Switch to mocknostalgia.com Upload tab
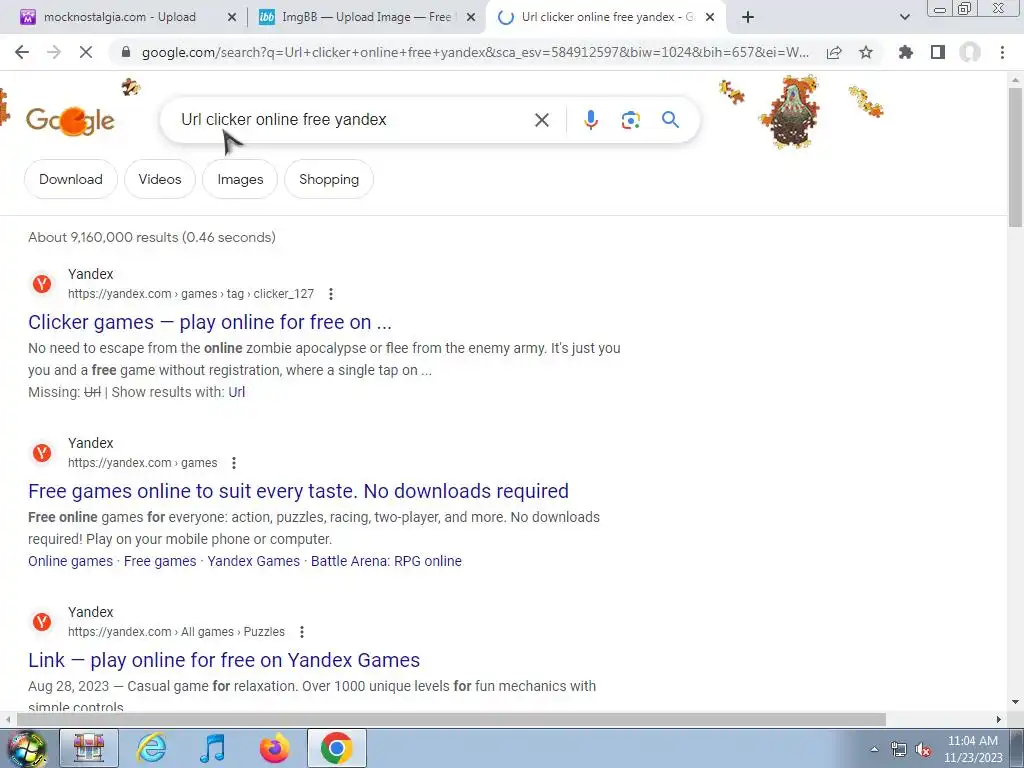This screenshot has height=768, width=1024. point(120,18)
